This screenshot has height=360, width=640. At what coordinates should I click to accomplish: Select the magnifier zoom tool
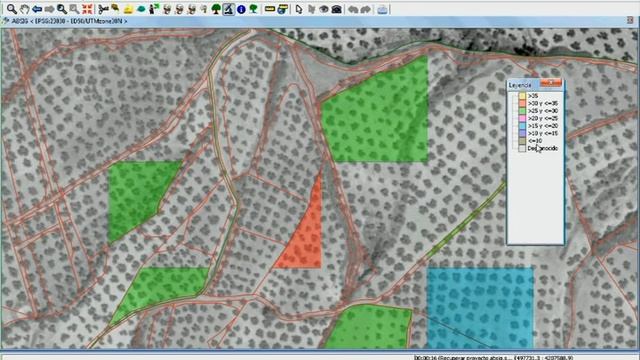12,9
